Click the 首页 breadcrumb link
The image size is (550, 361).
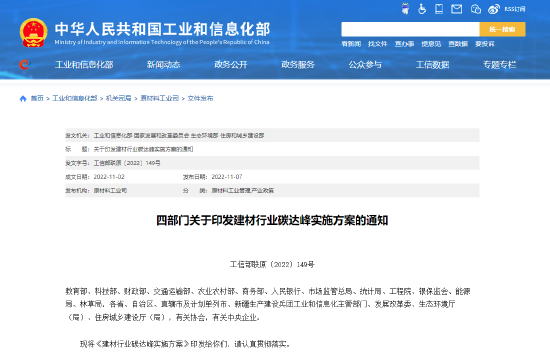pos(37,98)
